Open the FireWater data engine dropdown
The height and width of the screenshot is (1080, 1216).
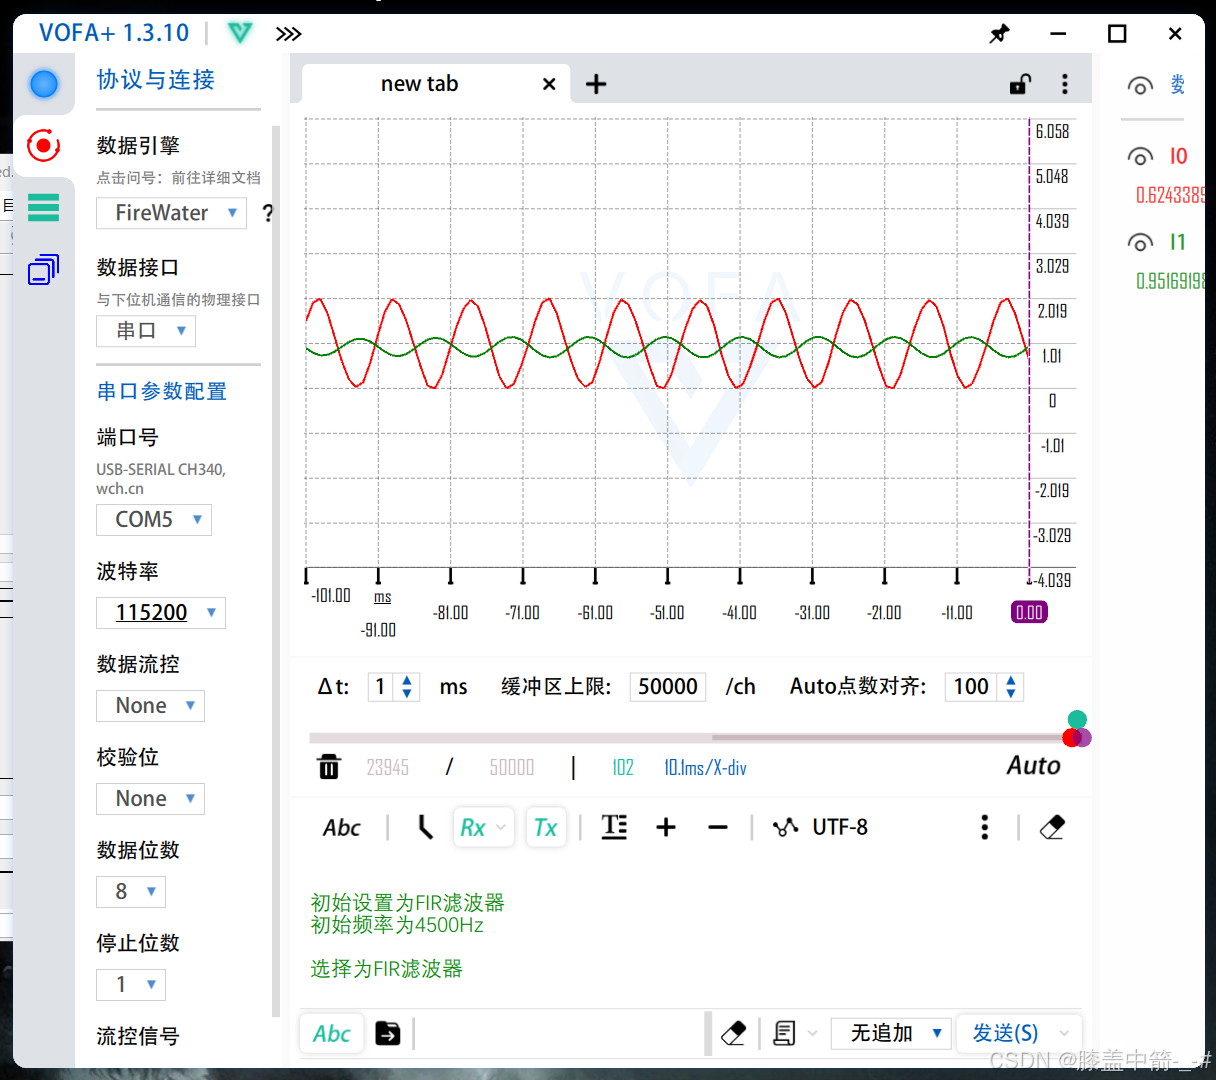click(171, 213)
